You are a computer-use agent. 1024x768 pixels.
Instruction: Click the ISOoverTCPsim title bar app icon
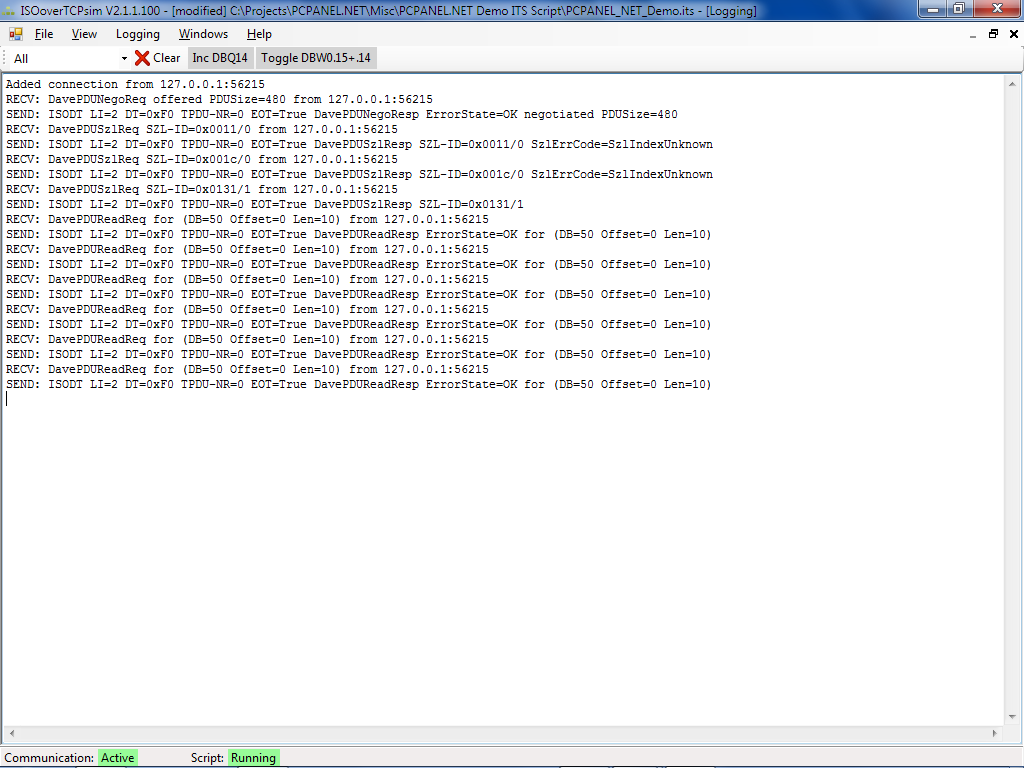[x=10, y=10]
